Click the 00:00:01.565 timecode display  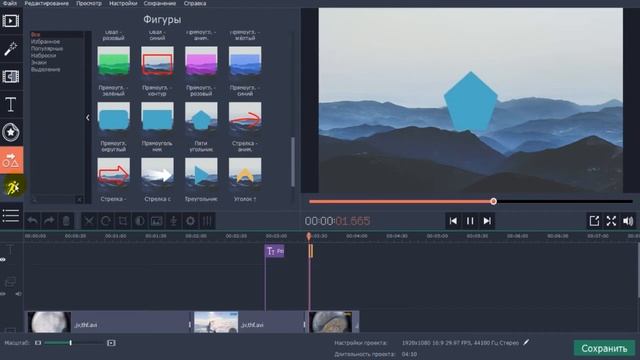337,221
